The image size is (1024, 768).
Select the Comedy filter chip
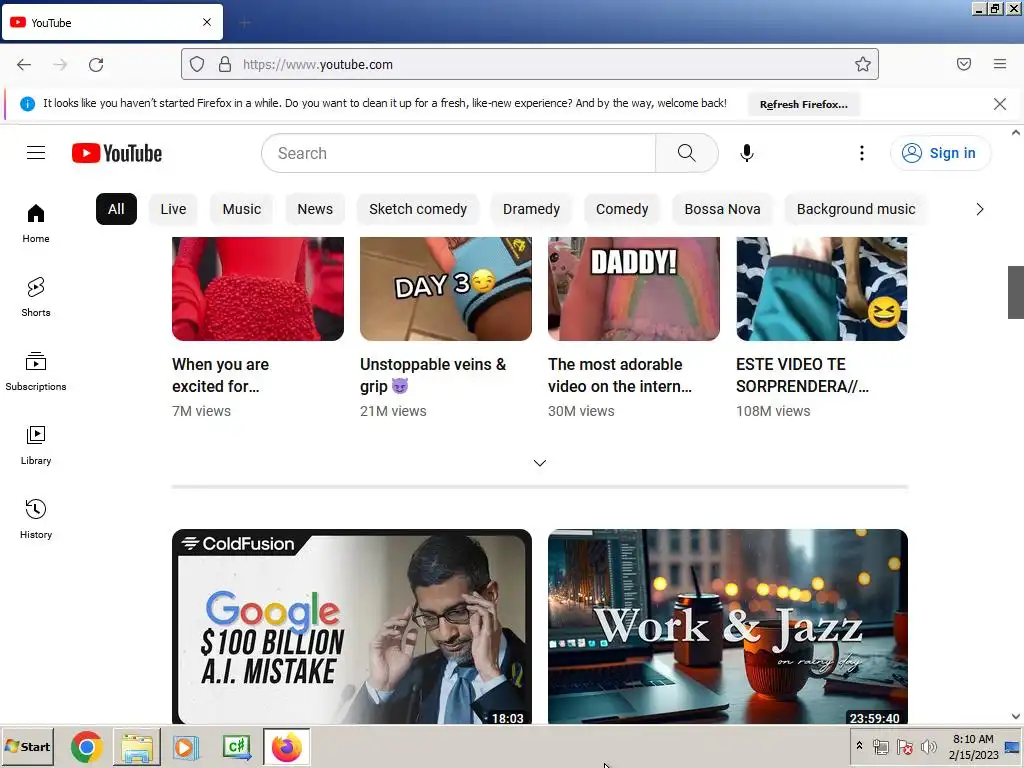(622, 209)
